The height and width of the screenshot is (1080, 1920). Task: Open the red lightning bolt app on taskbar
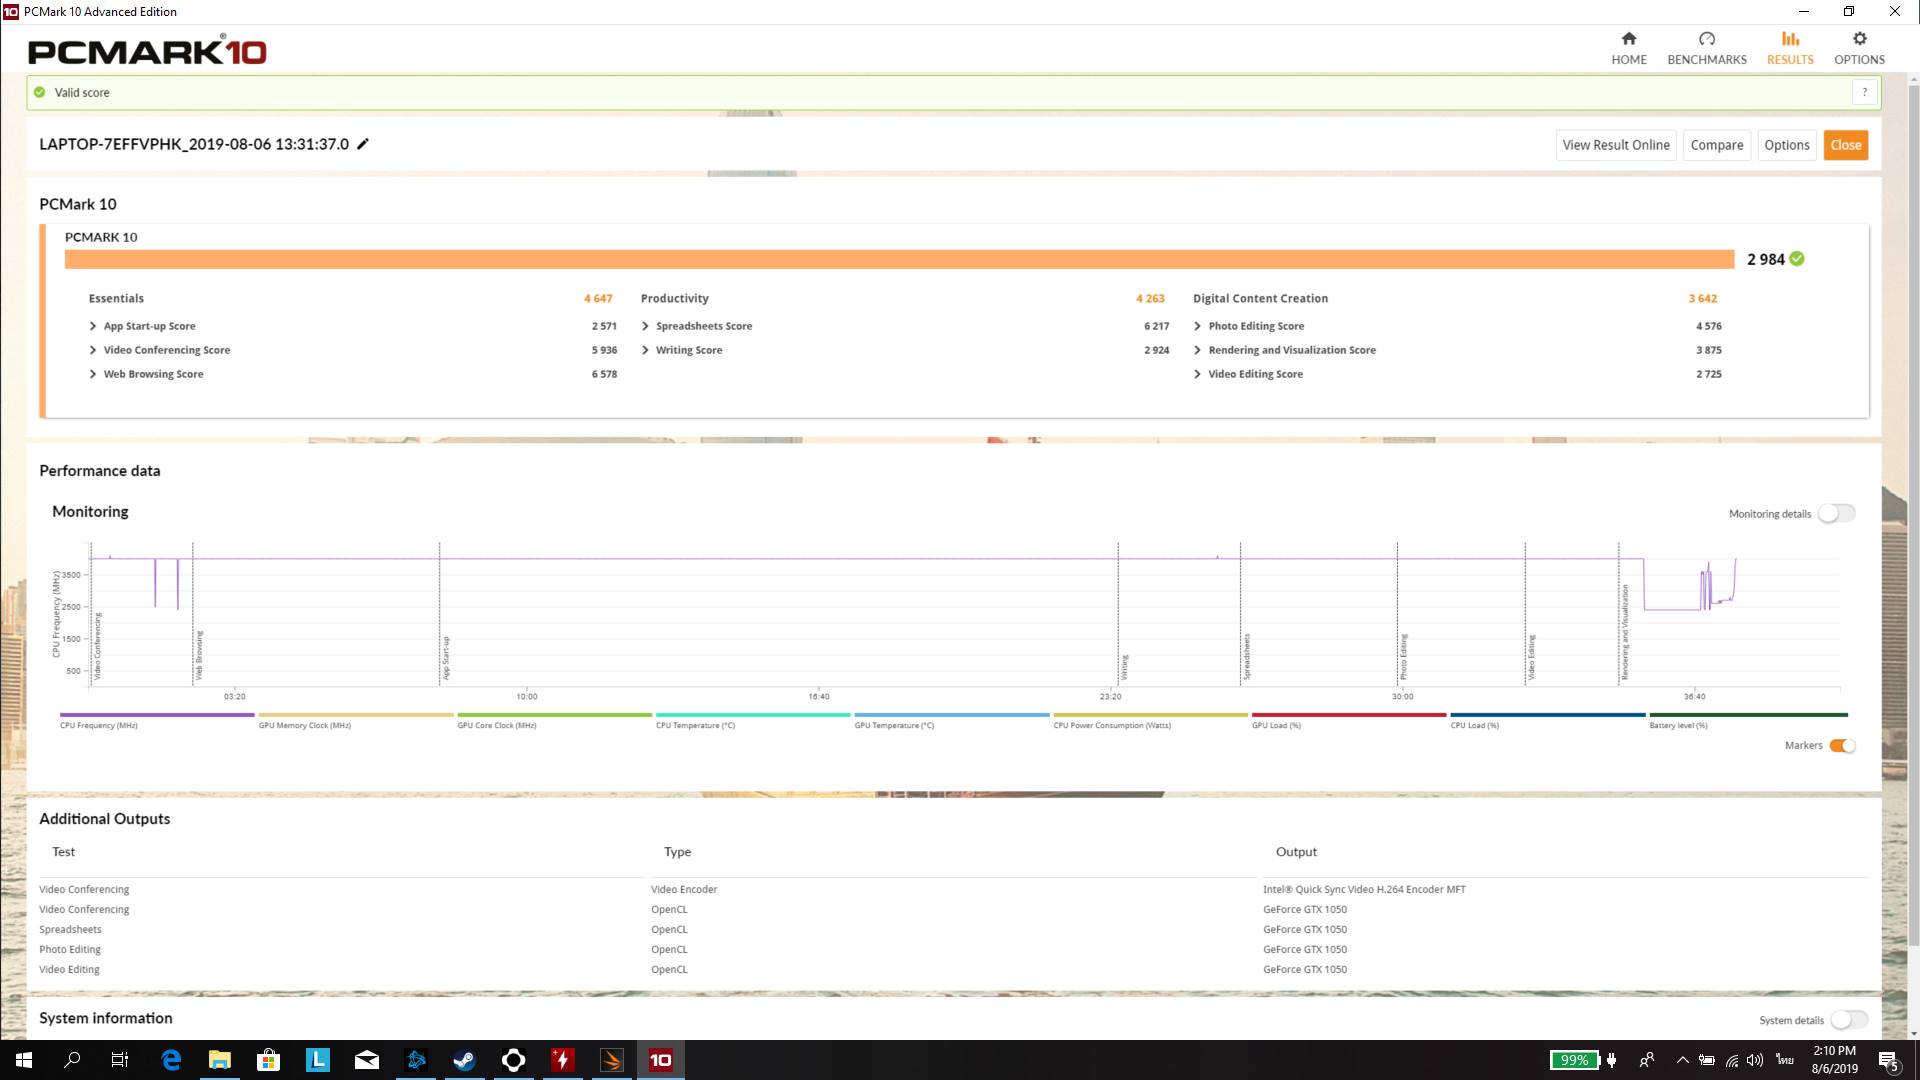click(x=563, y=1060)
